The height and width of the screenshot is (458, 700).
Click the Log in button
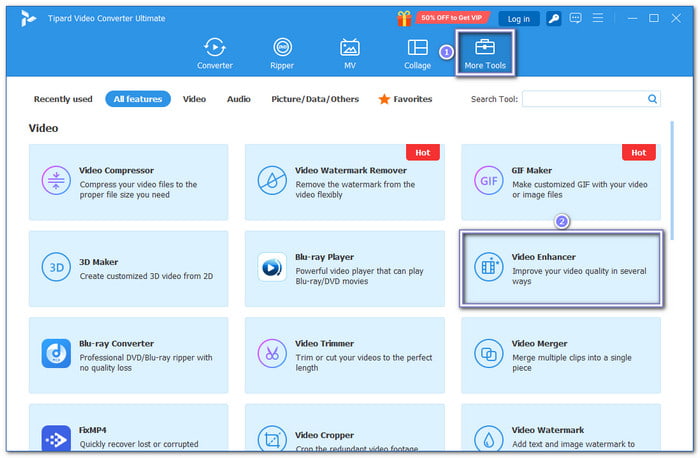[x=519, y=19]
